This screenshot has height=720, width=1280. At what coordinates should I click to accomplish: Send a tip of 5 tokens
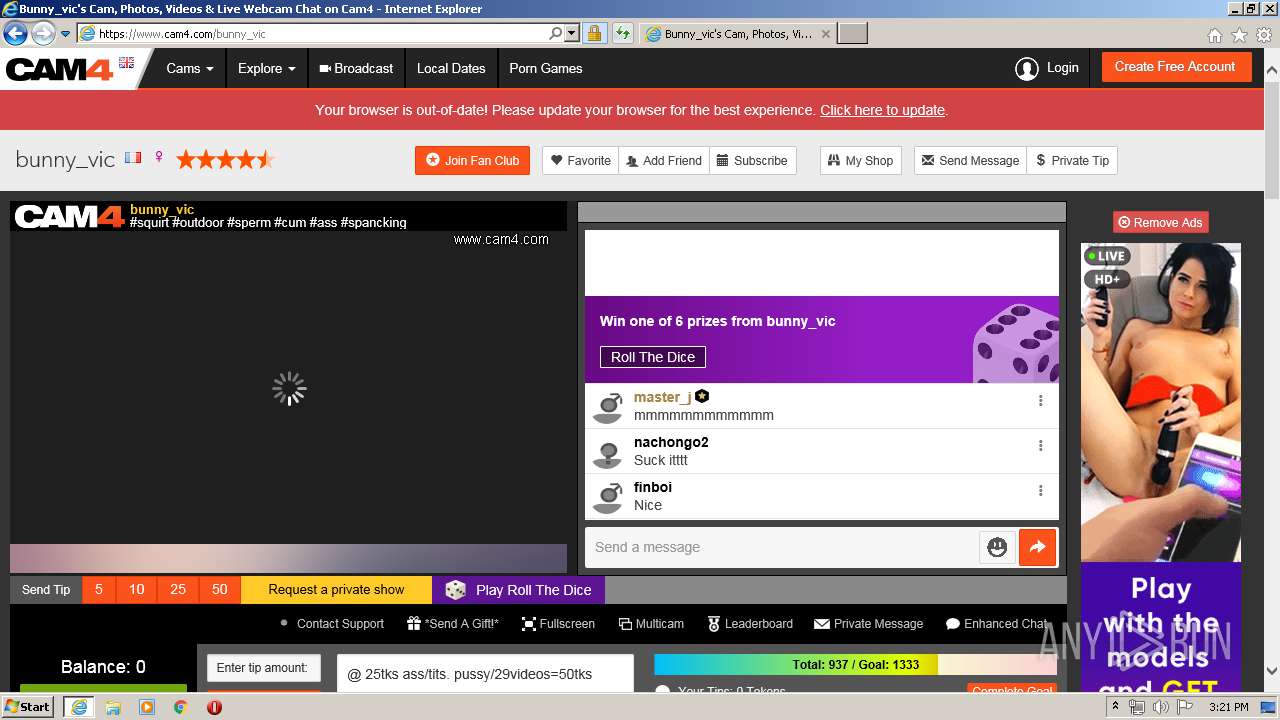tap(99, 590)
